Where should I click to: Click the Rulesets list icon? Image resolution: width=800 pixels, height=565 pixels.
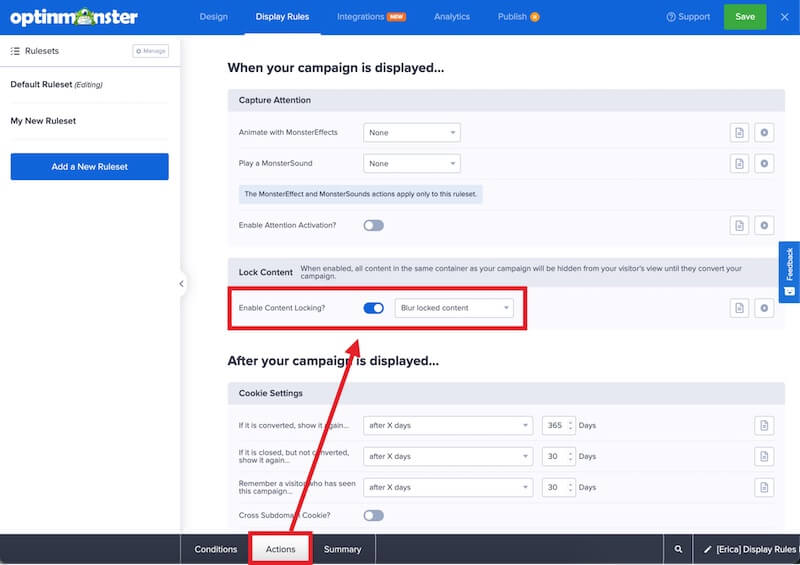[x=15, y=51]
